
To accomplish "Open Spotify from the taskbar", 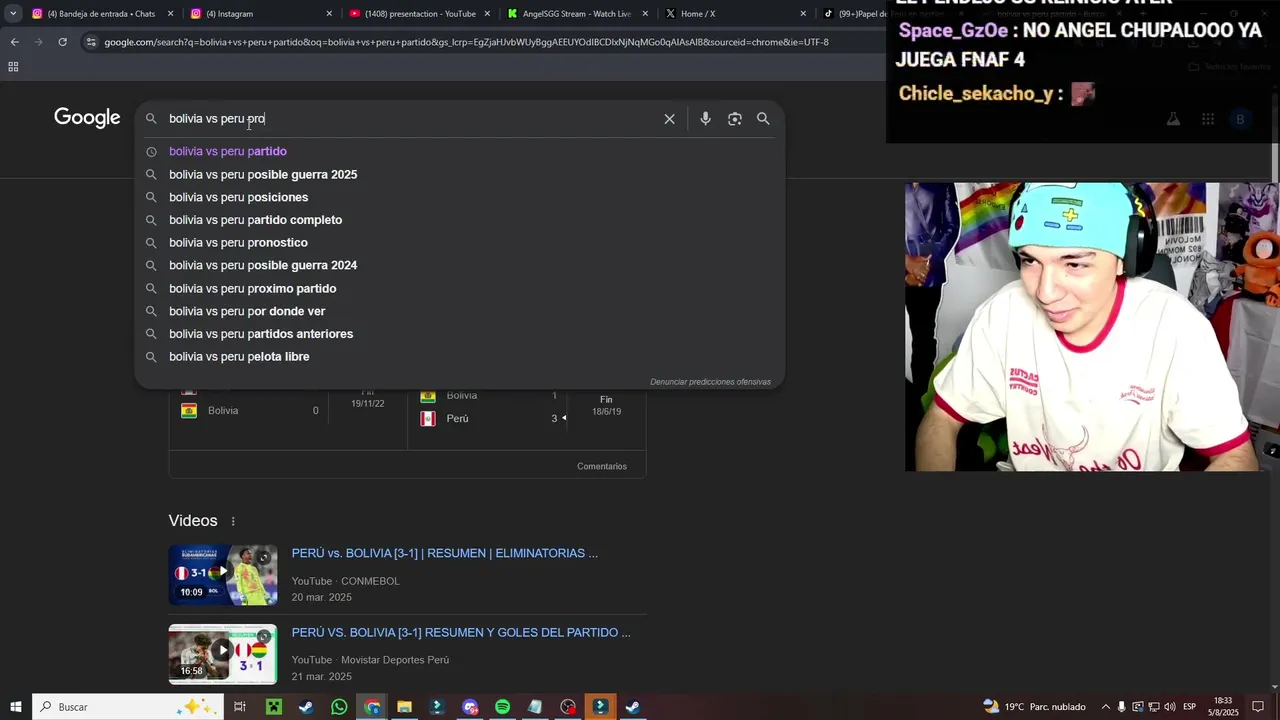I will pyautogui.click(x=502, y=707).
